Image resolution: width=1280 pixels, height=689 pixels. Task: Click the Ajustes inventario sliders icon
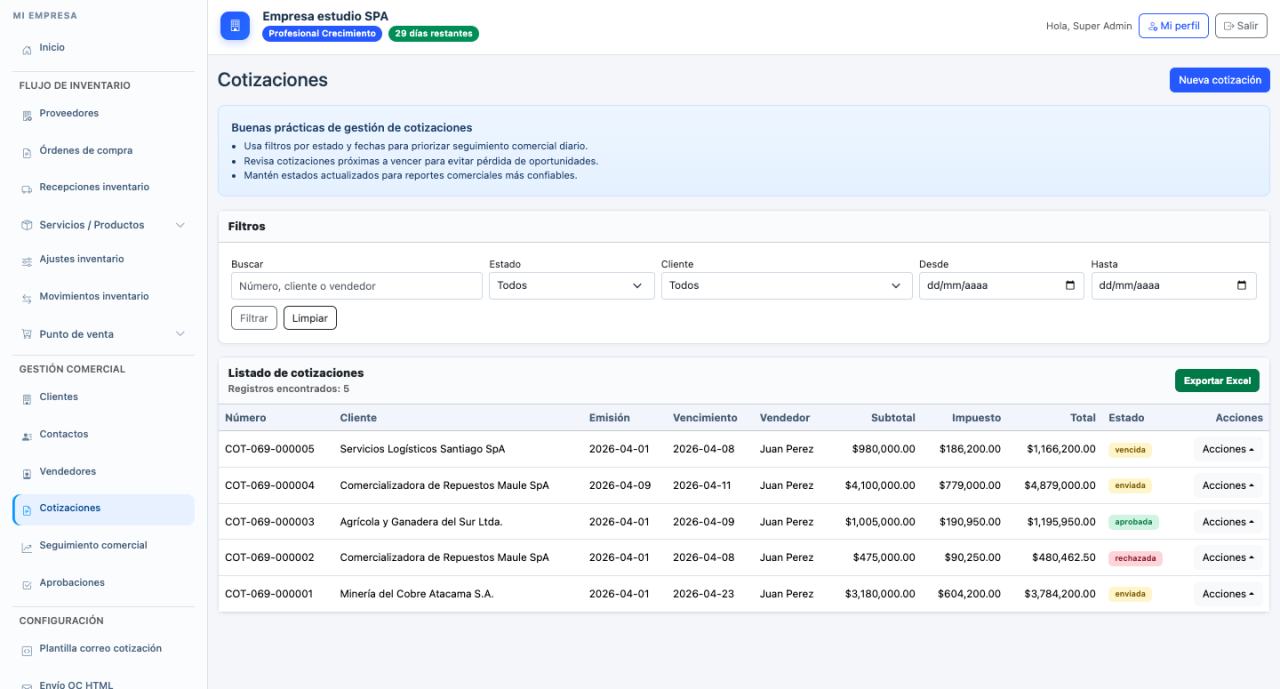[27, 260]
